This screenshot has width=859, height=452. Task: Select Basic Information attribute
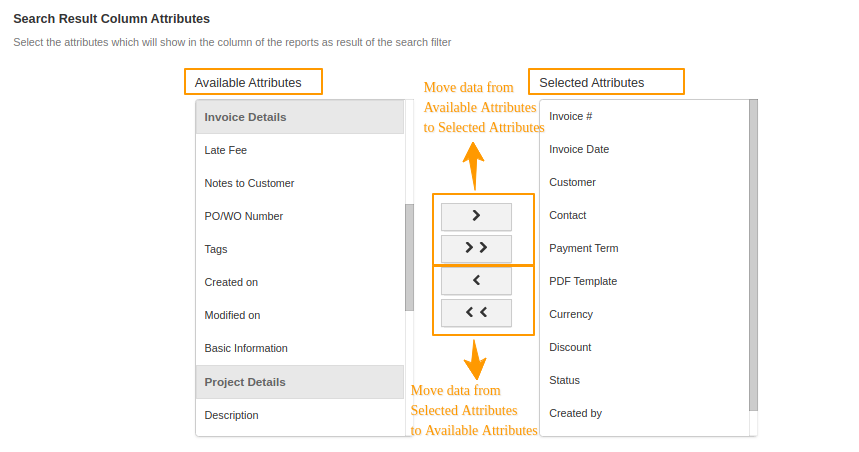246,348
